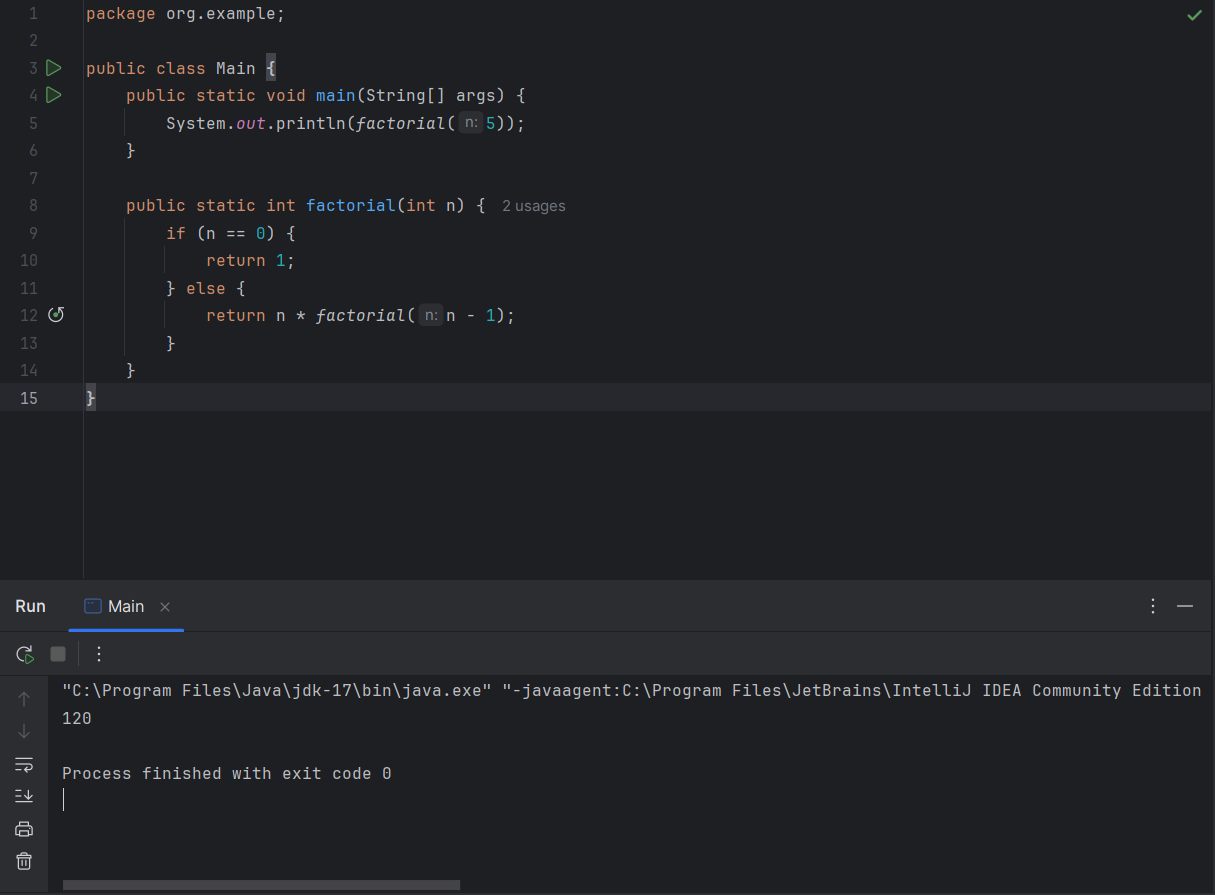
Task: Rerun the Main configuration
Action: (x=25, y=654)
